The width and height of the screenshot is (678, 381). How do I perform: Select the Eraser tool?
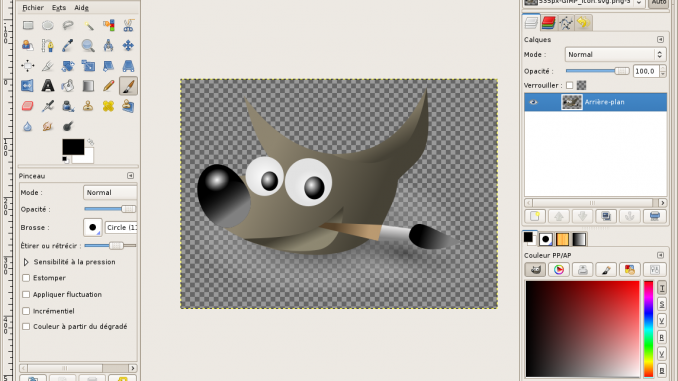28,106
